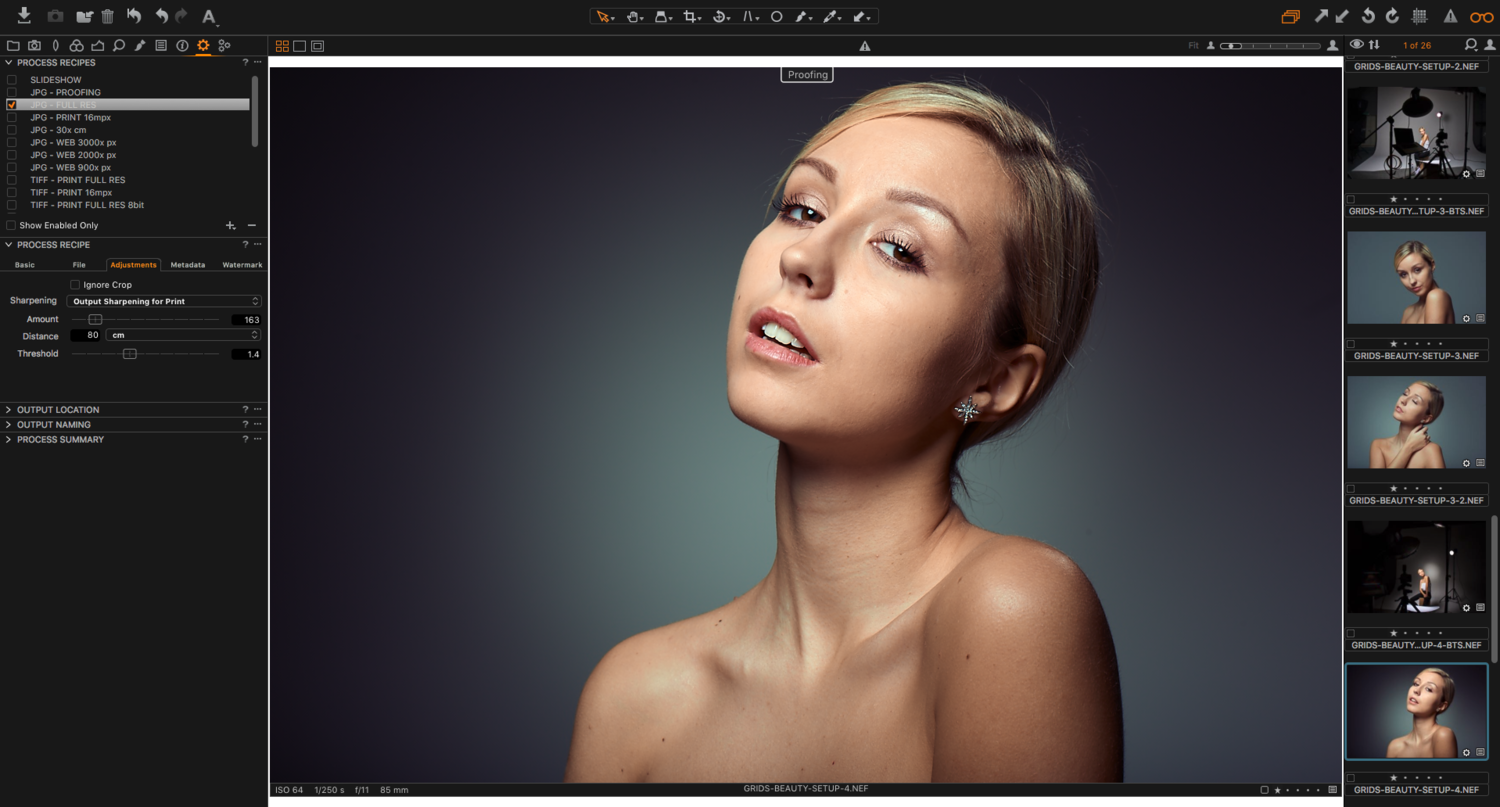Open the Metadata info tool tab

[x=182, y=46]
